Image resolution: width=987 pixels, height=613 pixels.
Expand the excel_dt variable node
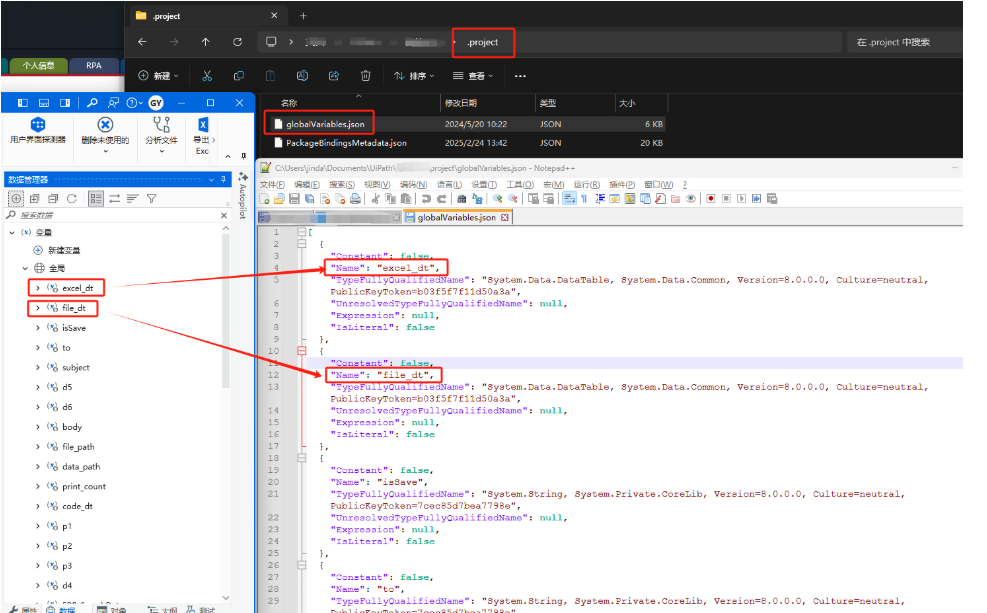click(x=37, y=288)
